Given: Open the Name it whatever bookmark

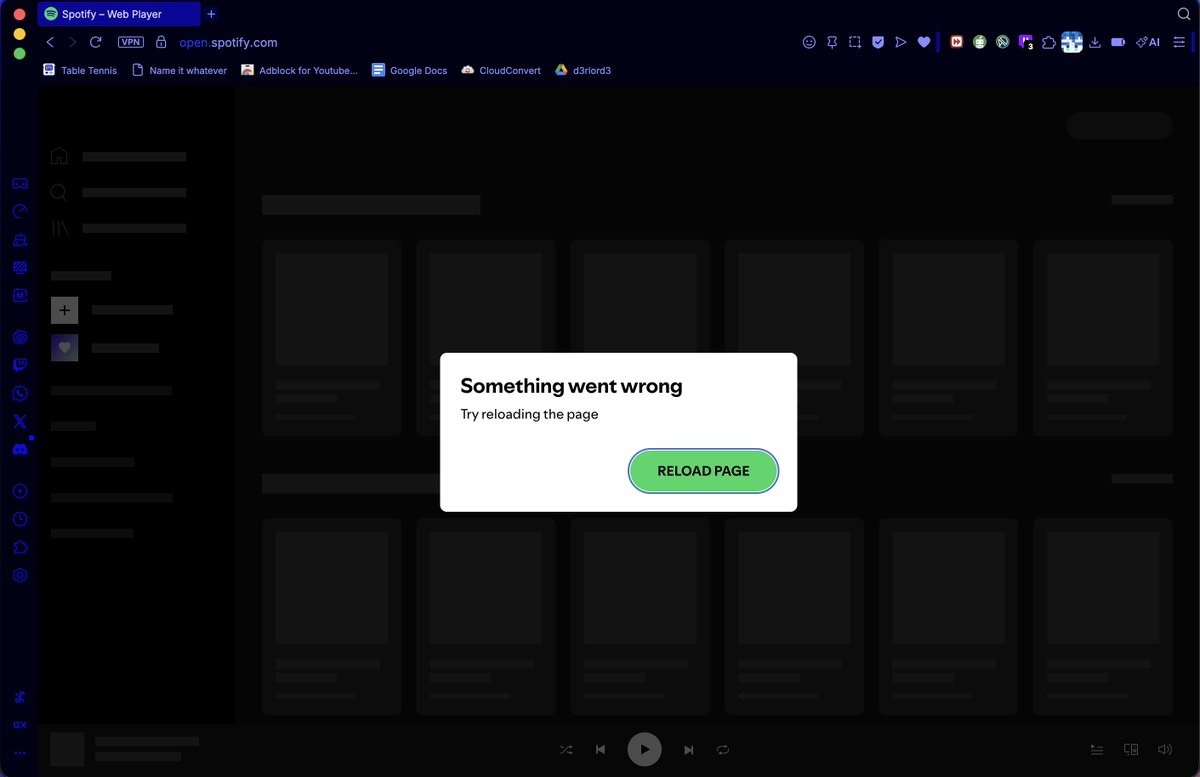Looking at the screenshot, I should click(179, 70).
